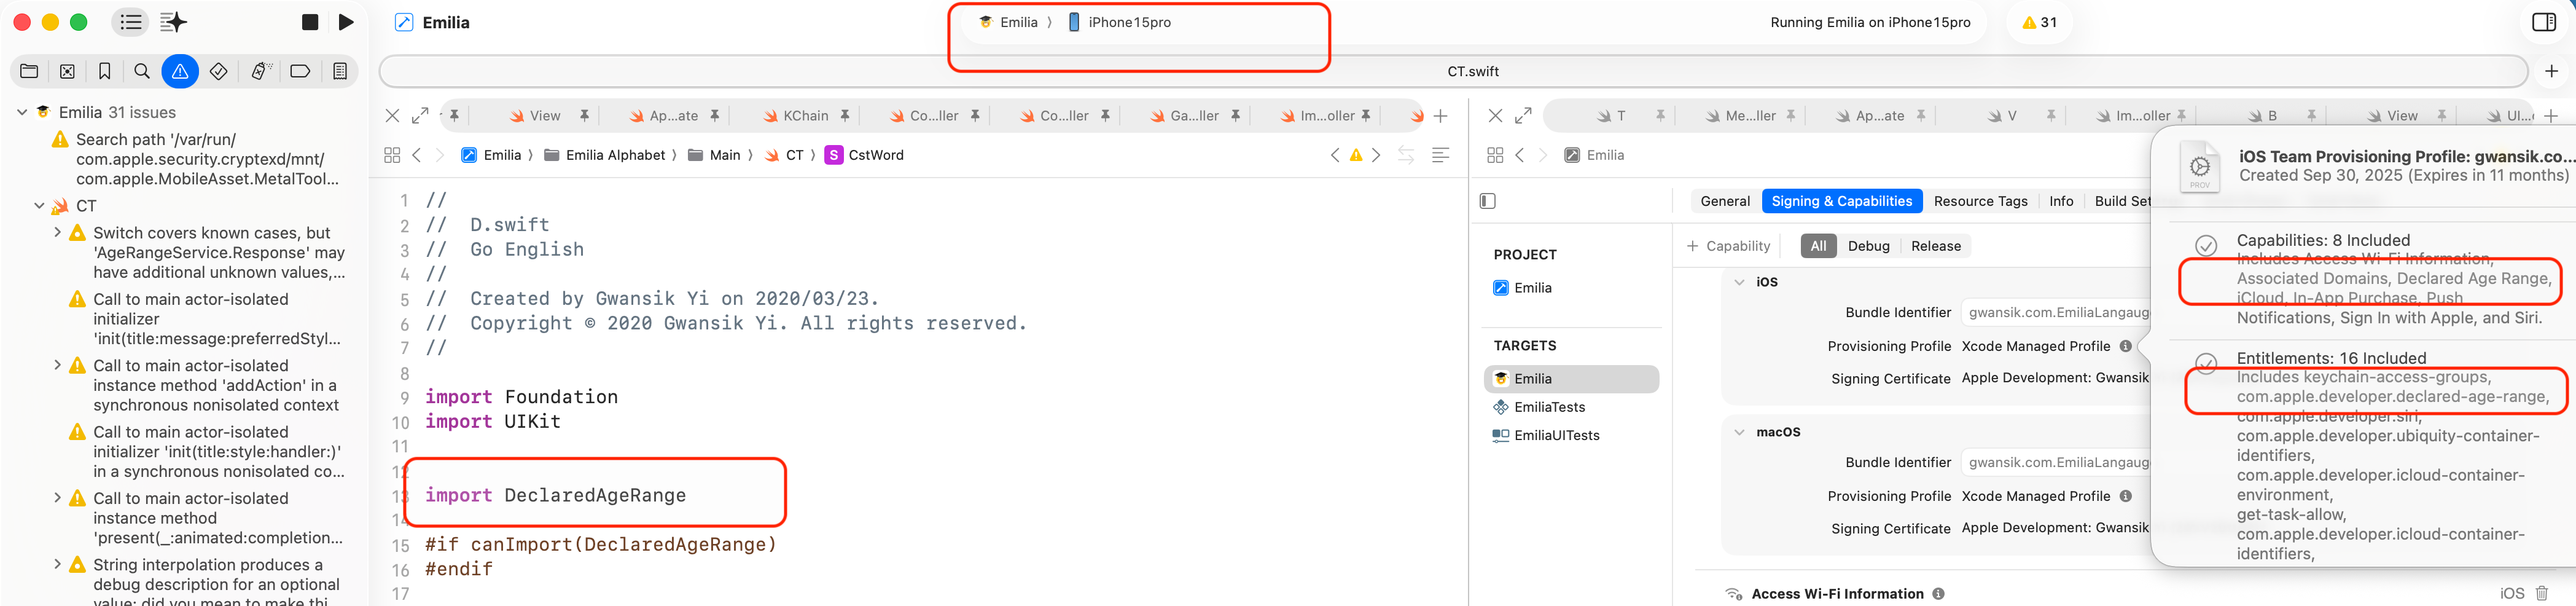Image resolution: width=2576 pixels, height=606 pixels.
Task: Toggle the right inspector panel
Action: 2543,22
